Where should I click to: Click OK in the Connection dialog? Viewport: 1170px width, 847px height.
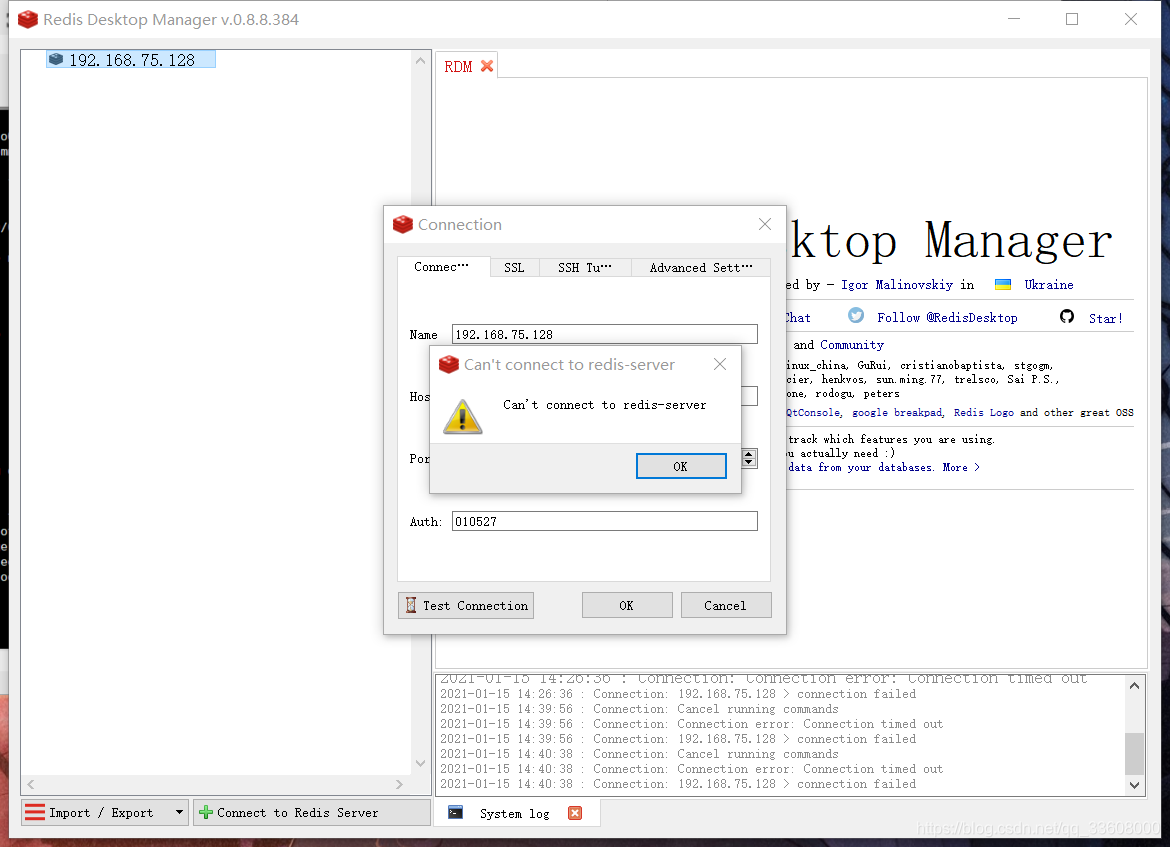point(627,605)
